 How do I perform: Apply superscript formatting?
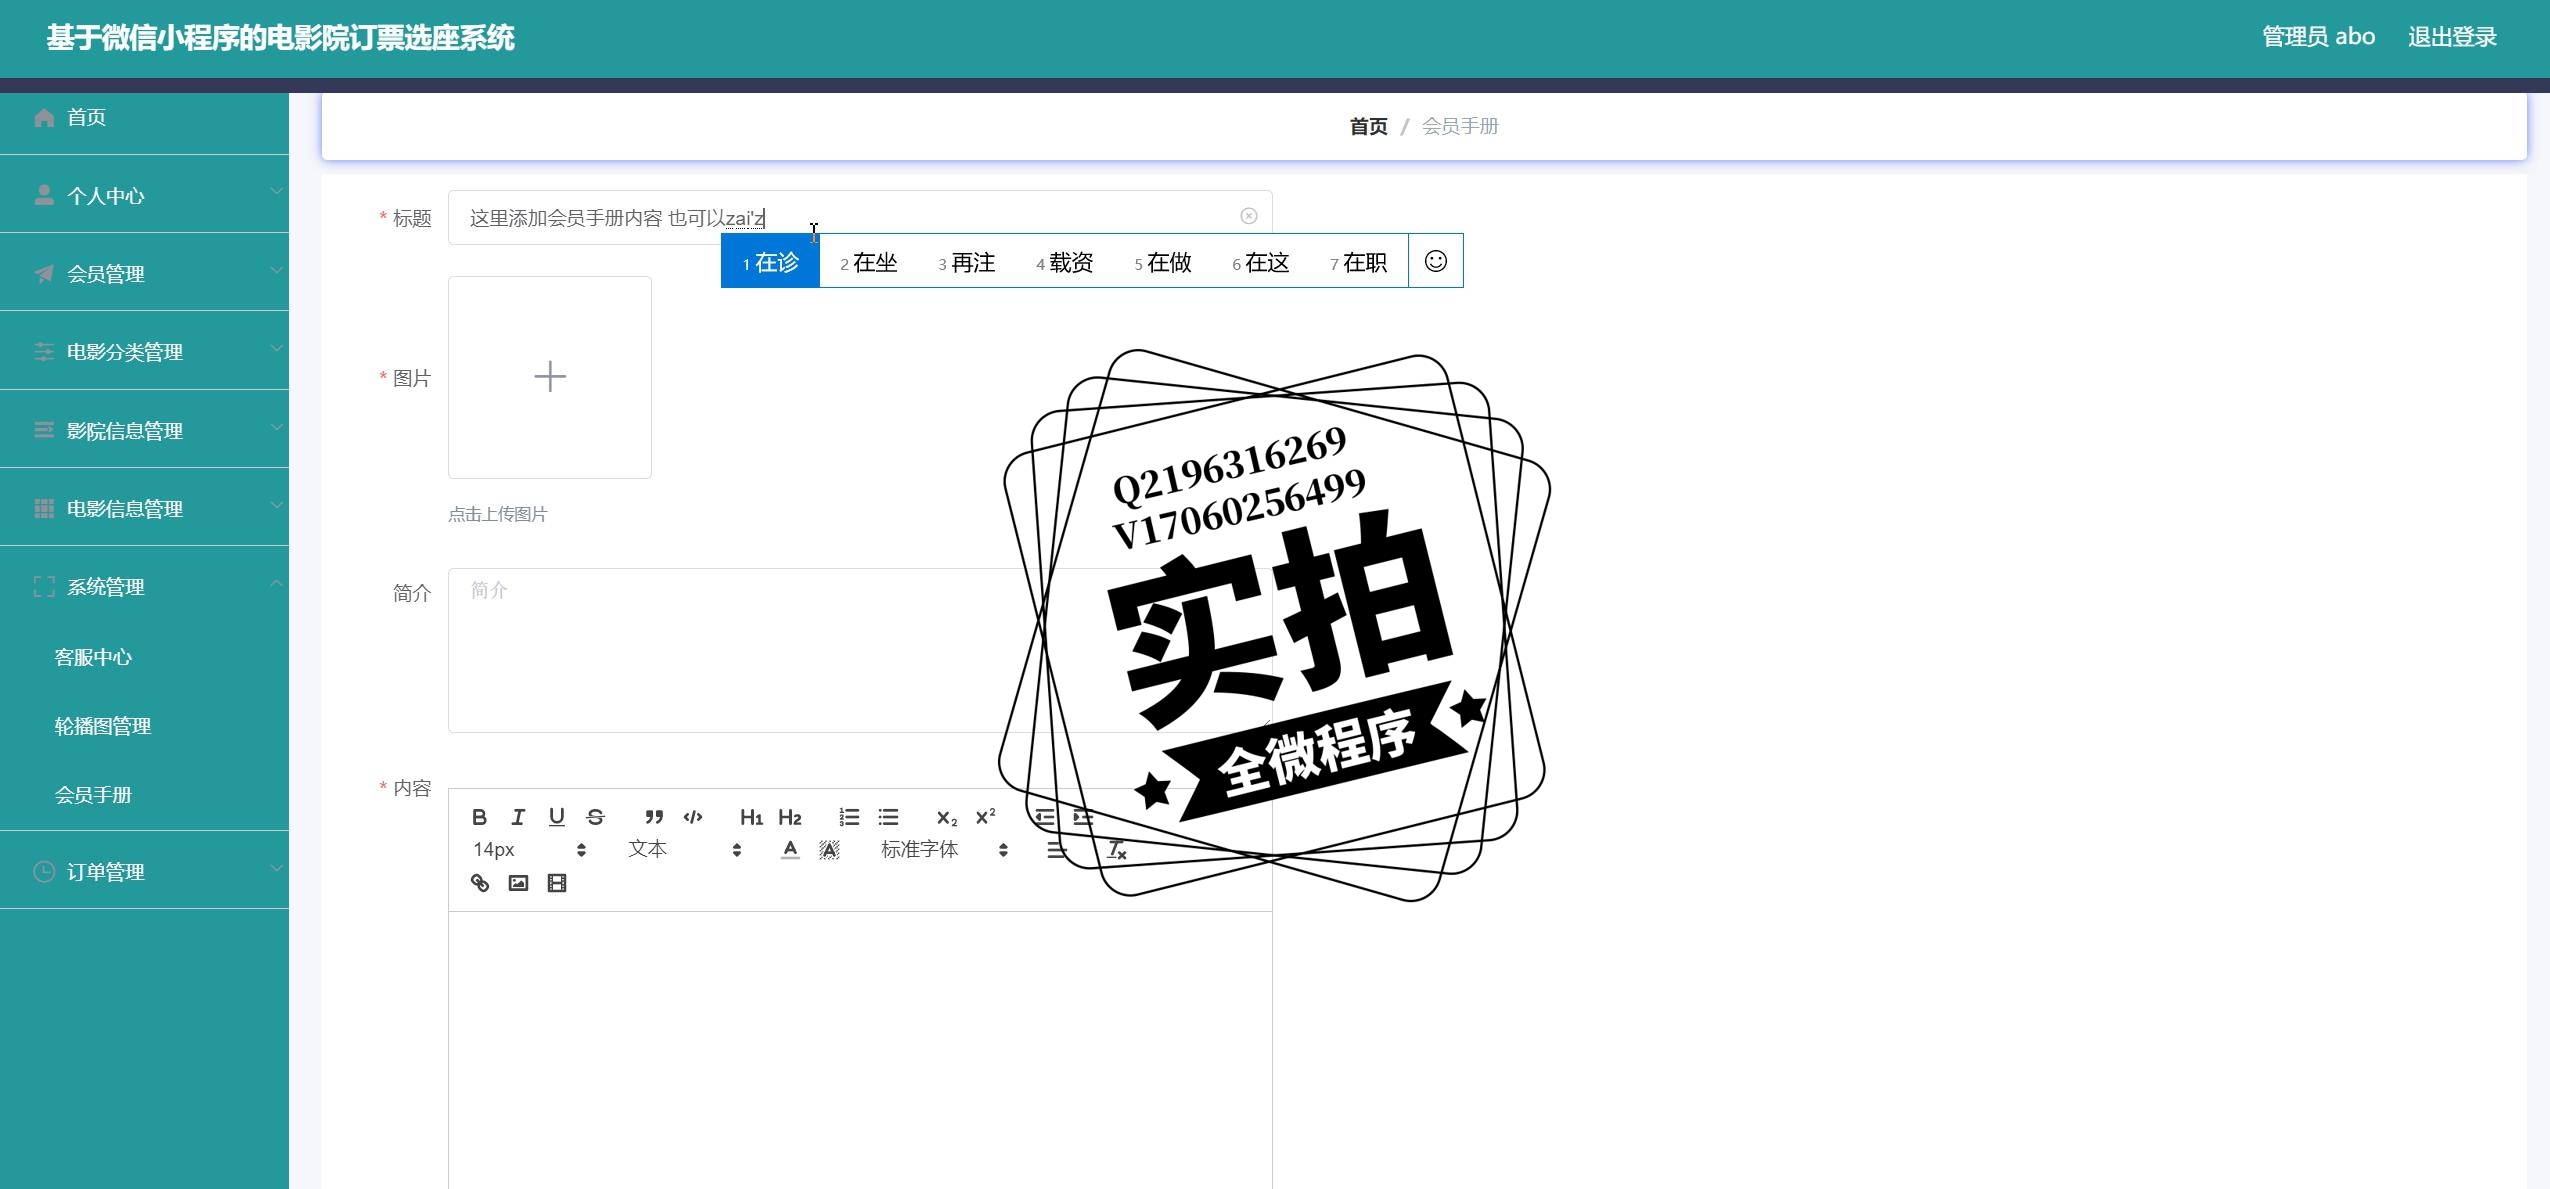[985, 817]
